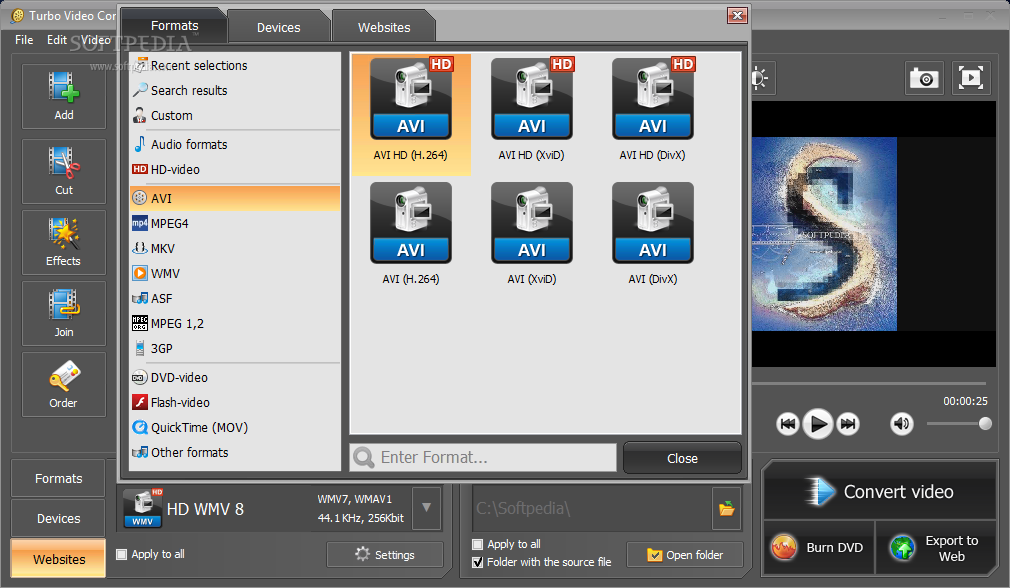Select the Cut tool
The image size is (1010, 588).
click(x=64, y=171)
